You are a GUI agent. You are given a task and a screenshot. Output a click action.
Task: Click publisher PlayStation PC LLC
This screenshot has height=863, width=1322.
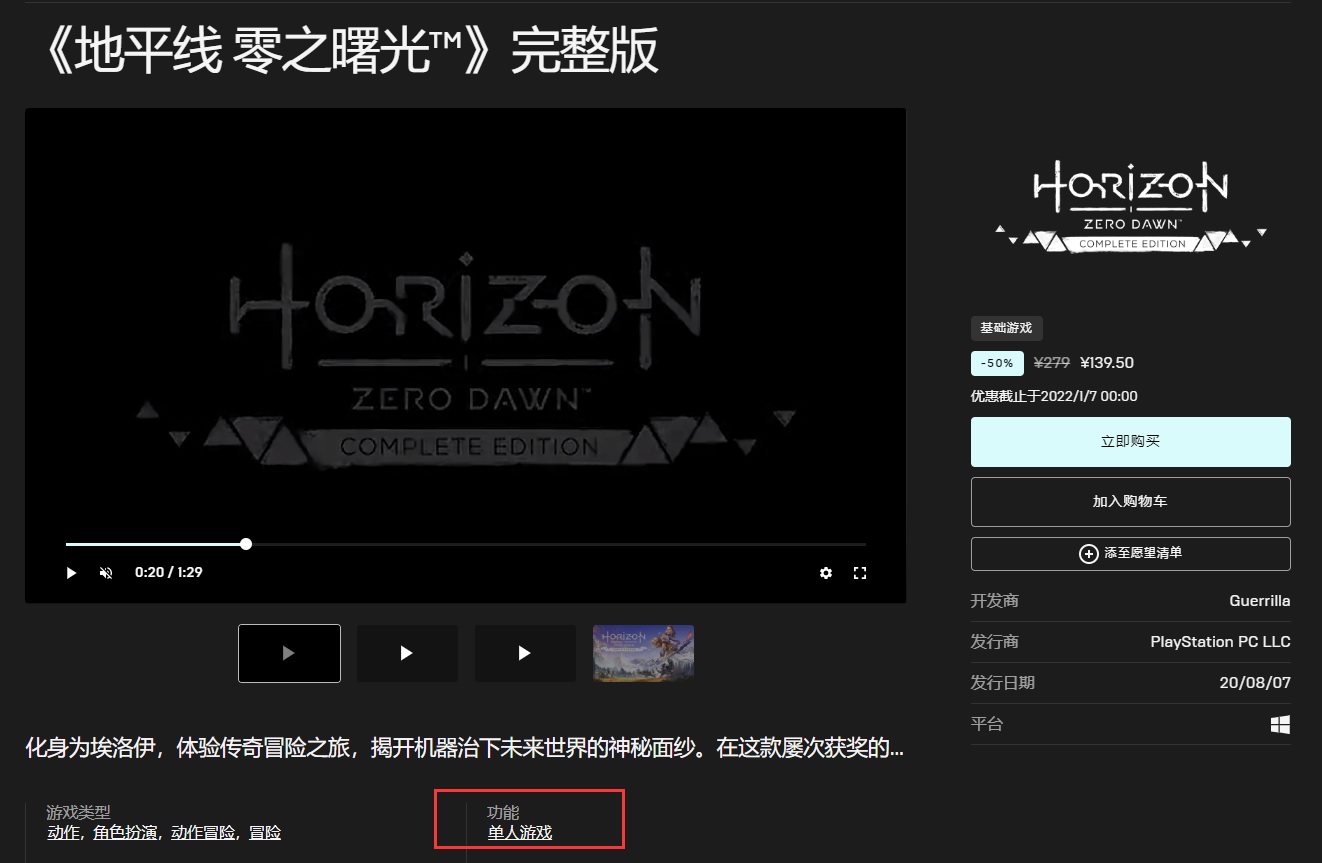(1220, 642)
